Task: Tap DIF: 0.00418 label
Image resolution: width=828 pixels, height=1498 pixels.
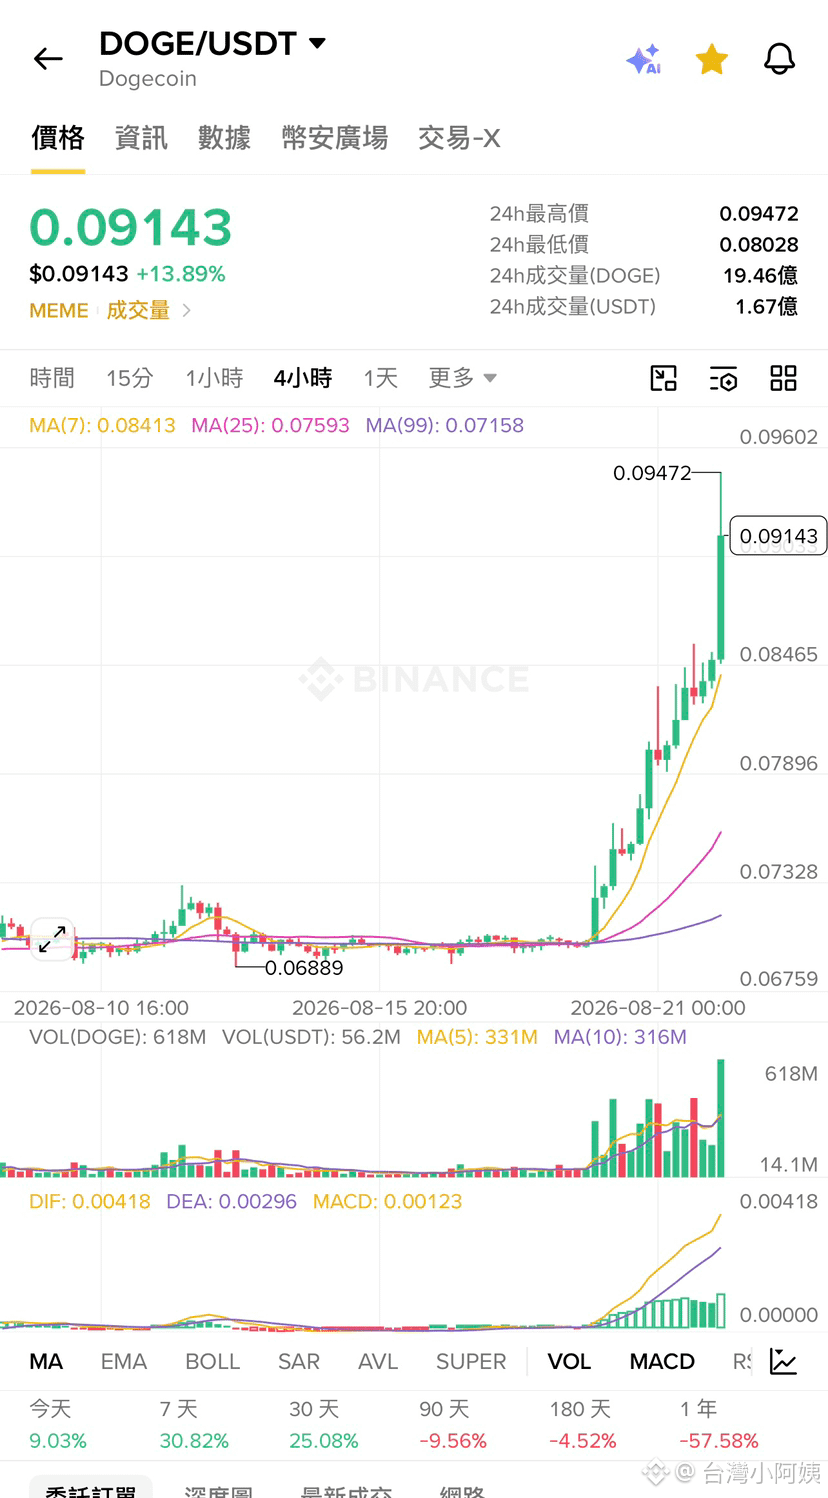Action: (x=90, y=1201)
